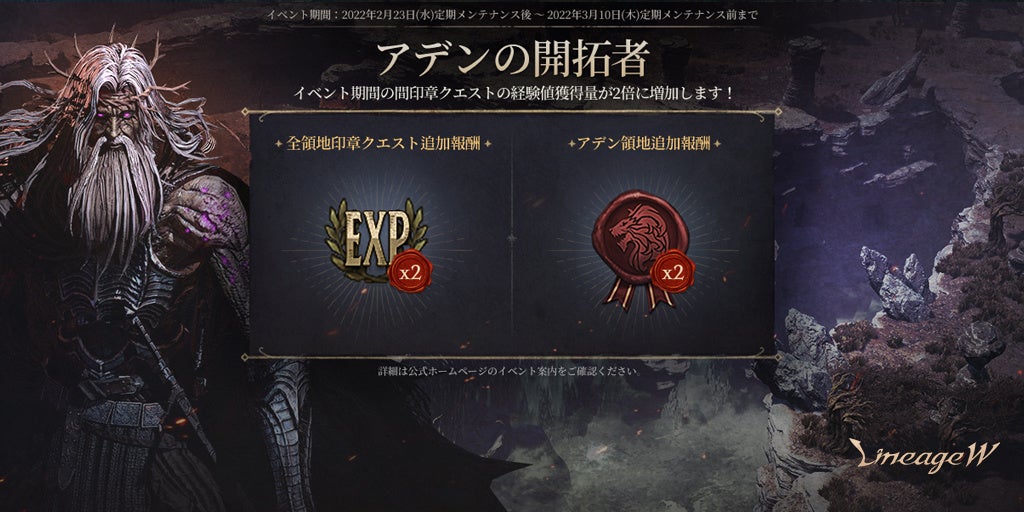Screen dimensions: 1024x512
Task: Click the アデンの開拓者 title
Action: 512,59
